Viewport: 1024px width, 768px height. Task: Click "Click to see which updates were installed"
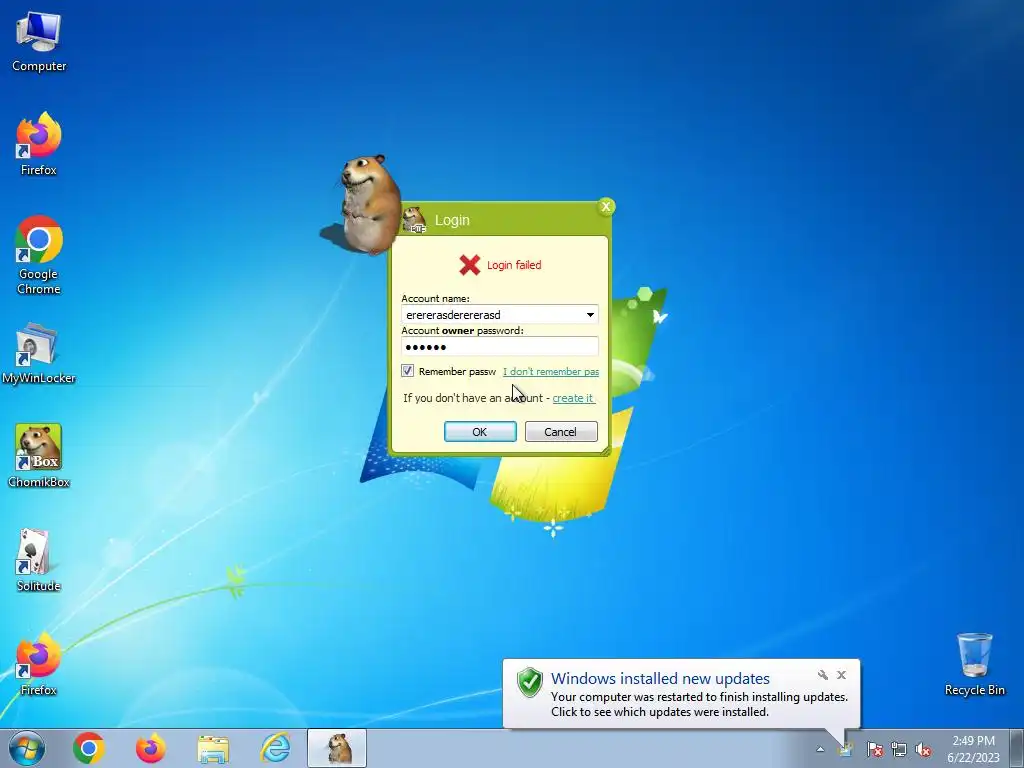pyautogui.click(x=660, y=712)
